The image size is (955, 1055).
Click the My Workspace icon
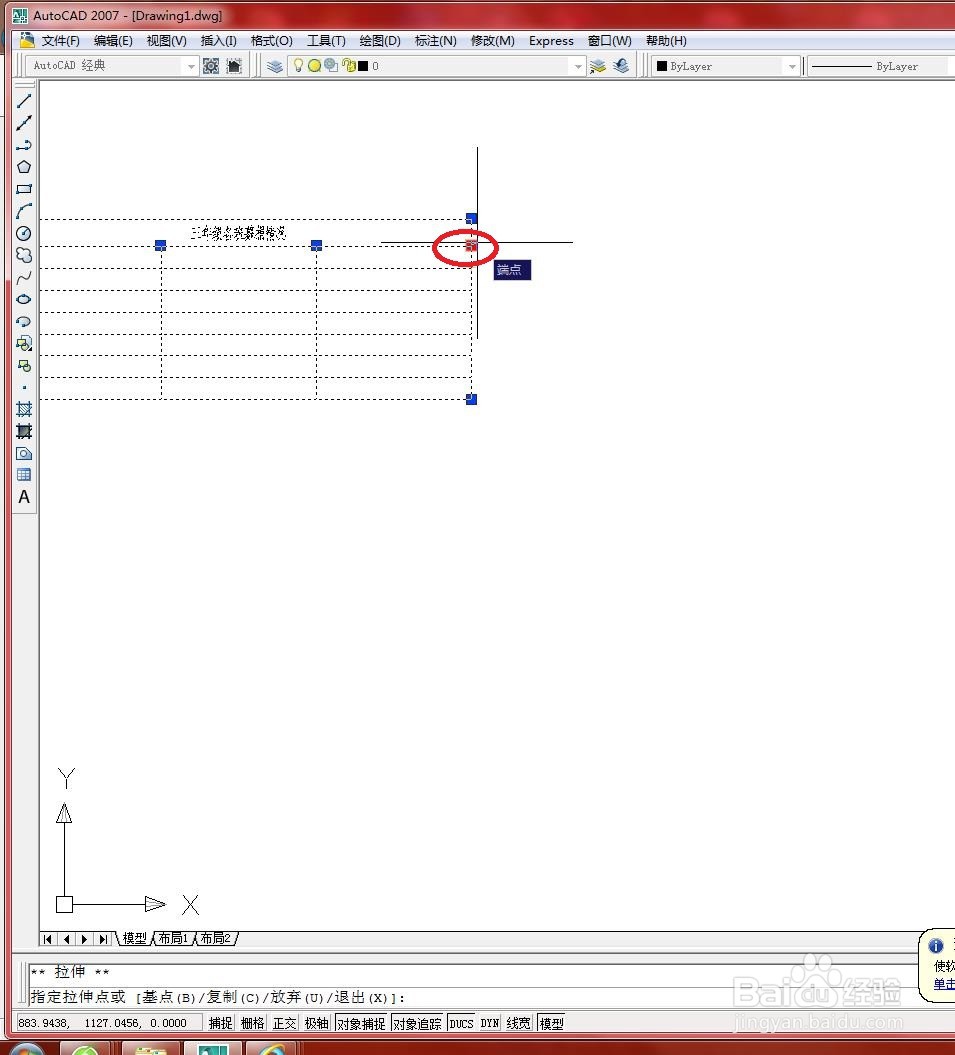[234, 66]
